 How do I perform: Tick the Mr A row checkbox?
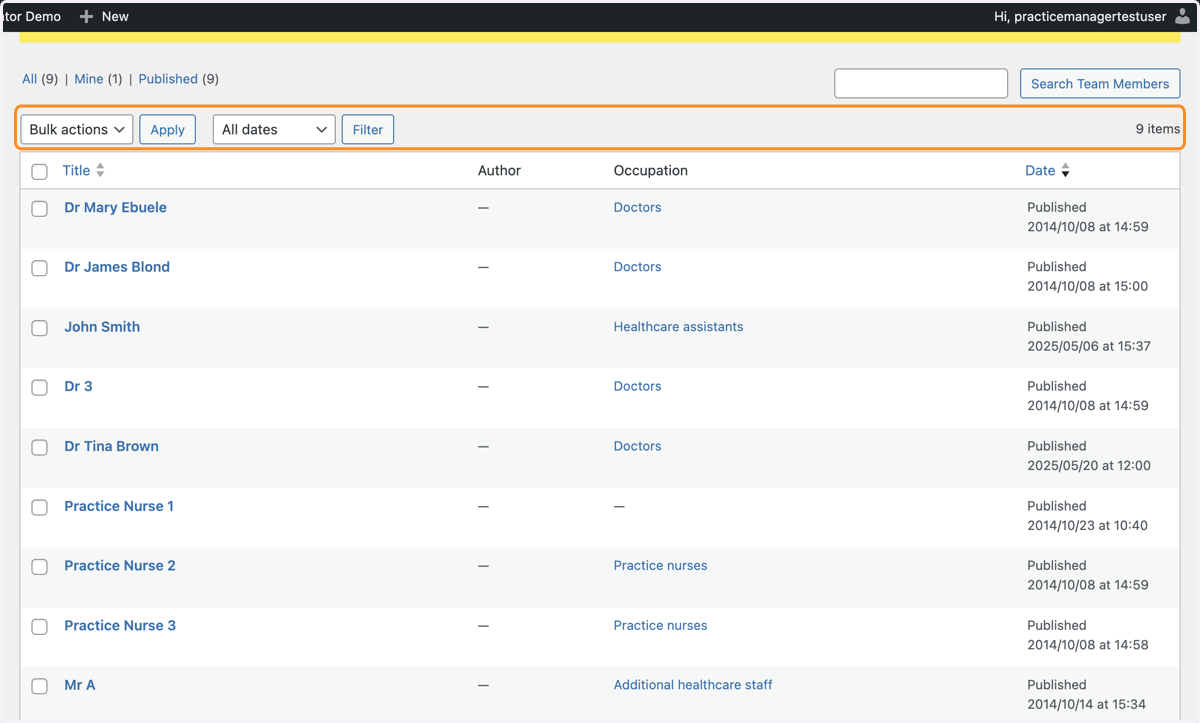[40, 686]
